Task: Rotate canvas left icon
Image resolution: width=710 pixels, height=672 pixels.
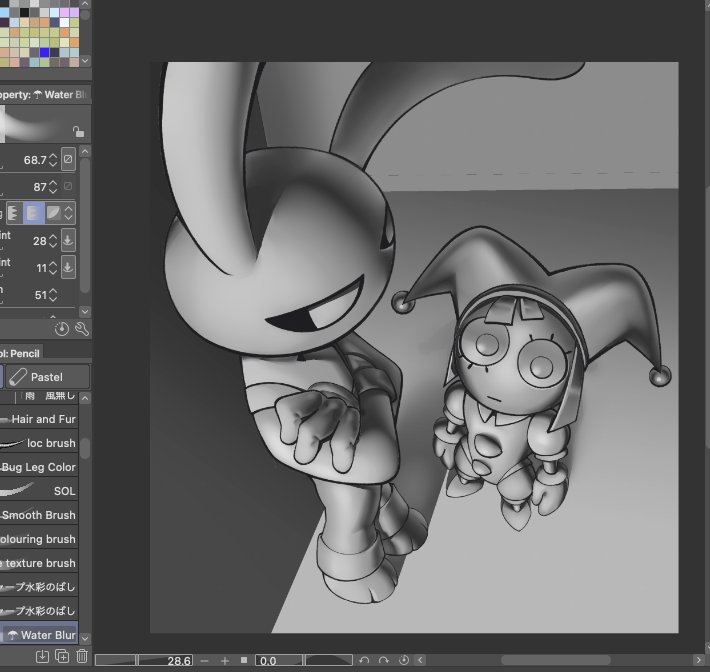Action: (364, 660)
